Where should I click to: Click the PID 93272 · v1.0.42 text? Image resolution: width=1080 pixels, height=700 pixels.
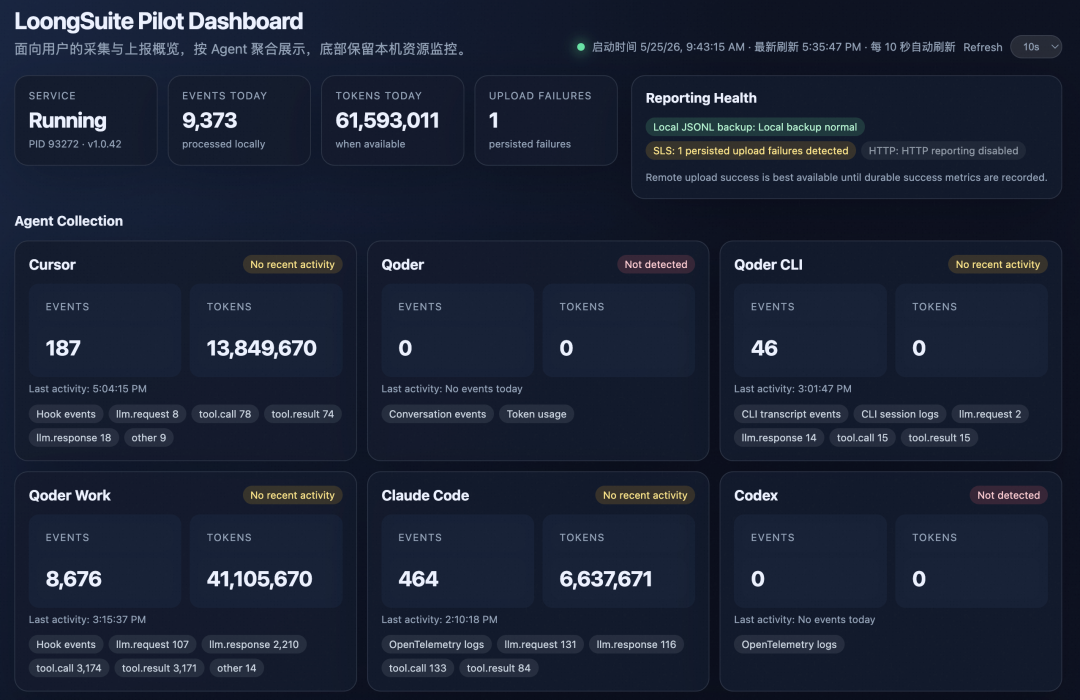(75, 144)
